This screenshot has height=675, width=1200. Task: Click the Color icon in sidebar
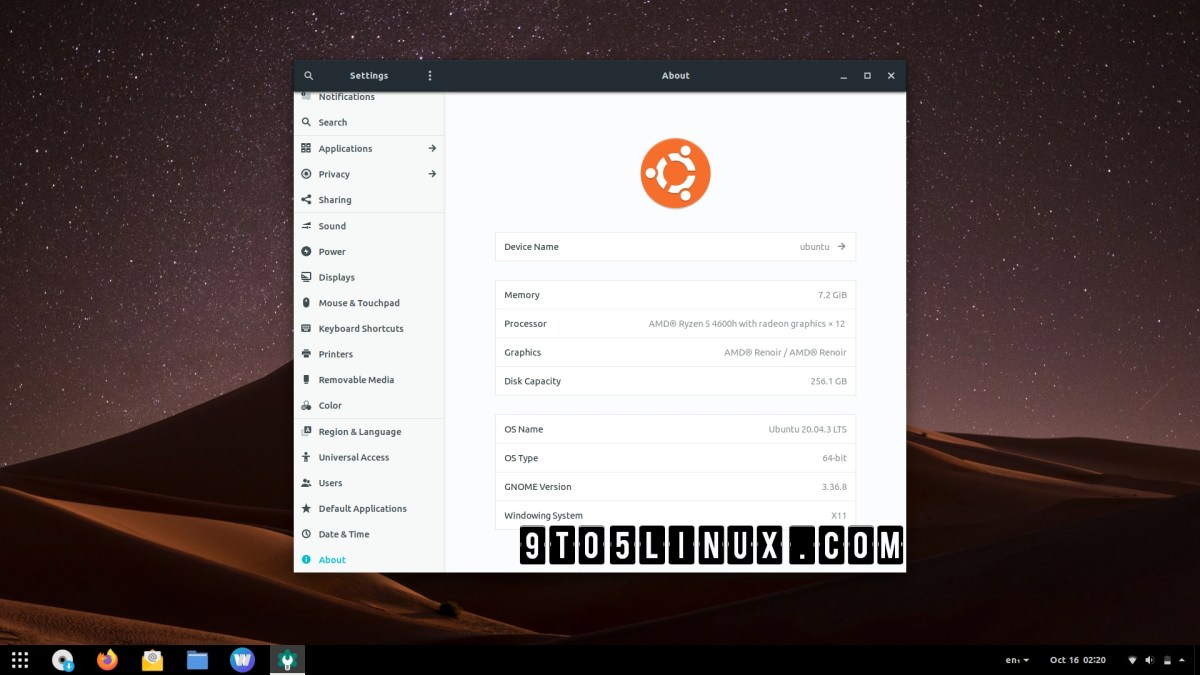306,406
